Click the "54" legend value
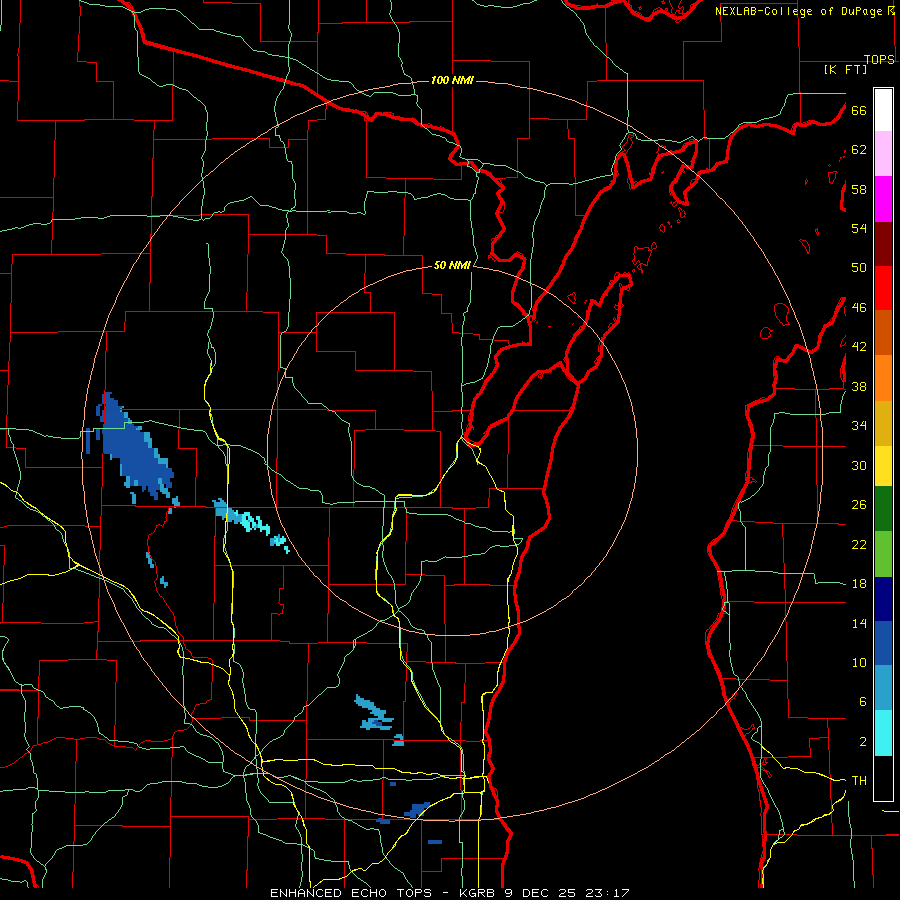Image resolution: width=900 pixels, height=900 pixels. pos(859,228)
